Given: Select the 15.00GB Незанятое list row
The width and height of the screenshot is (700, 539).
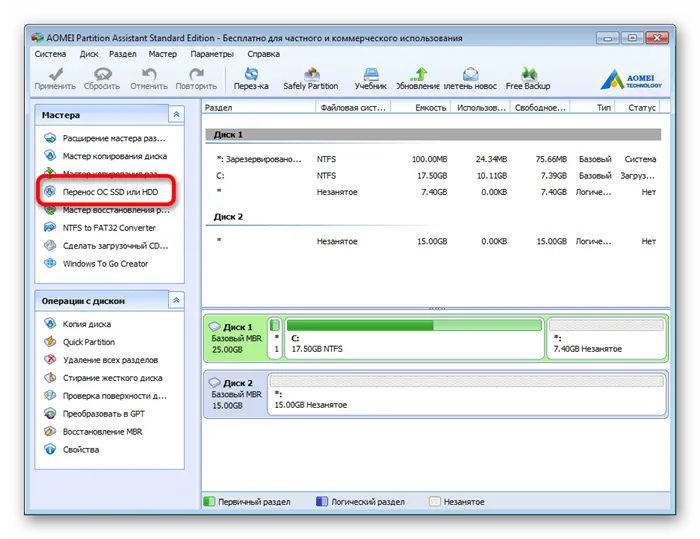Looking at the screenshot, I should pos(433,241).
